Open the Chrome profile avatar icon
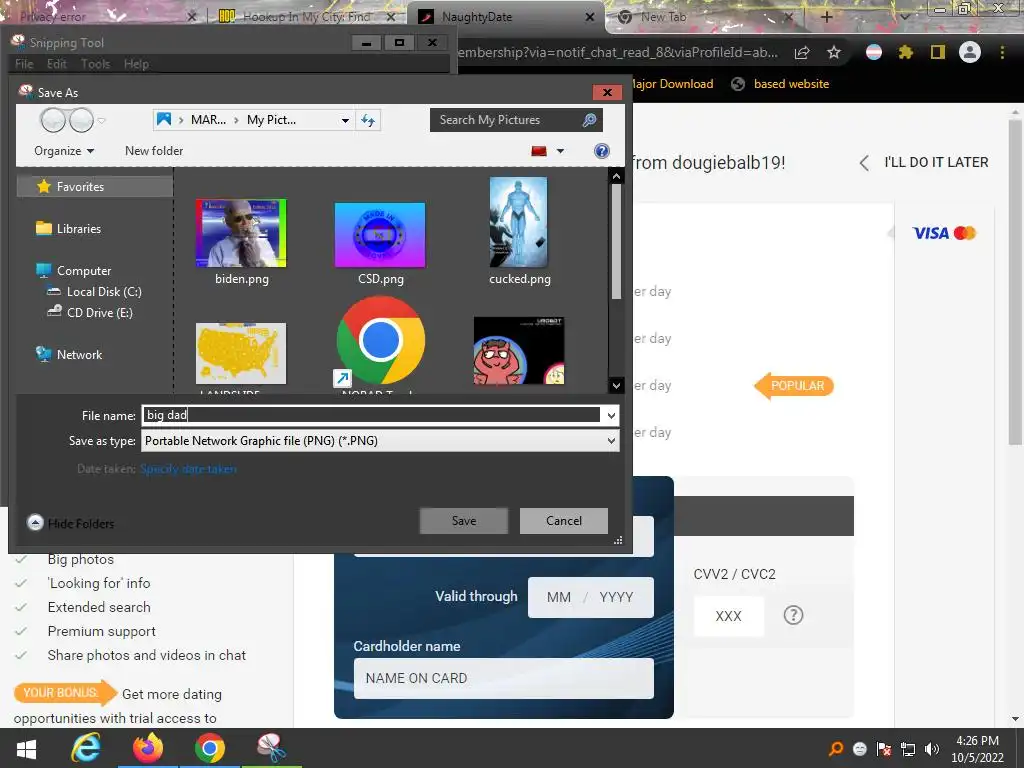Screen dimensions: 1024x768 970,52
